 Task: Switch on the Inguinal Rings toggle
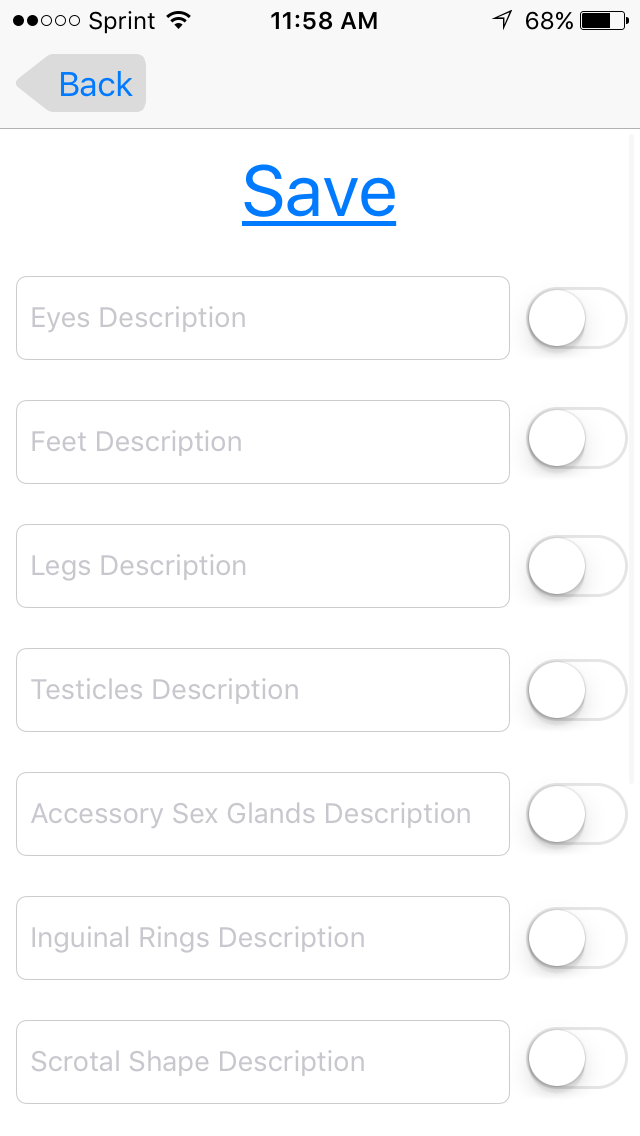point(576,938)
